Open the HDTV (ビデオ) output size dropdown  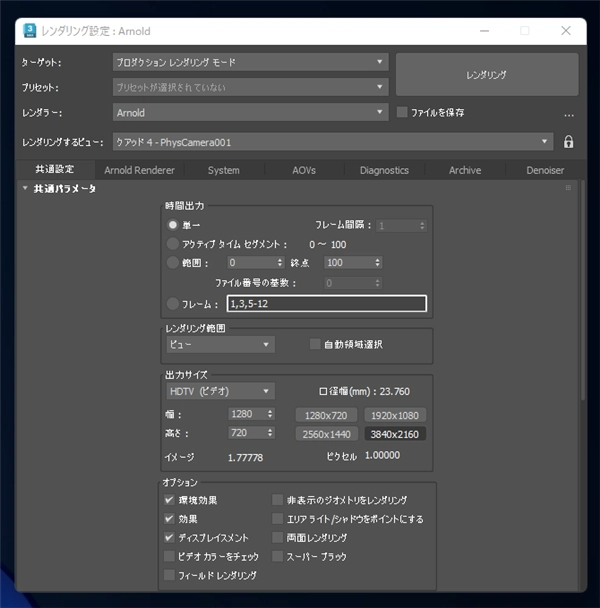point(220,391)
